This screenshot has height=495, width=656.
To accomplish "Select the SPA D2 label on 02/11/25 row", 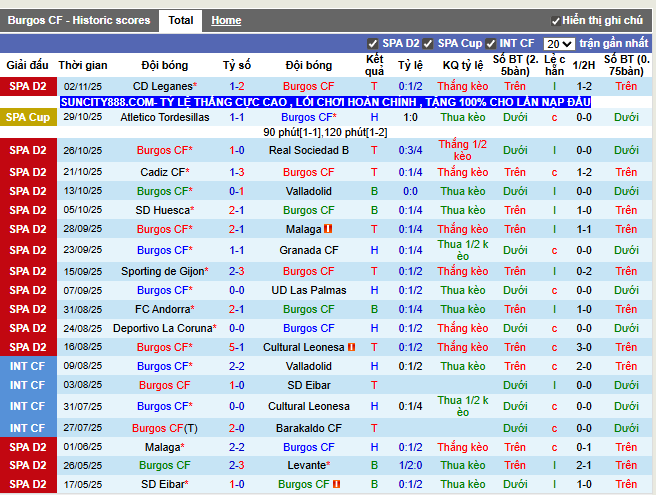I will click(28, 86).
